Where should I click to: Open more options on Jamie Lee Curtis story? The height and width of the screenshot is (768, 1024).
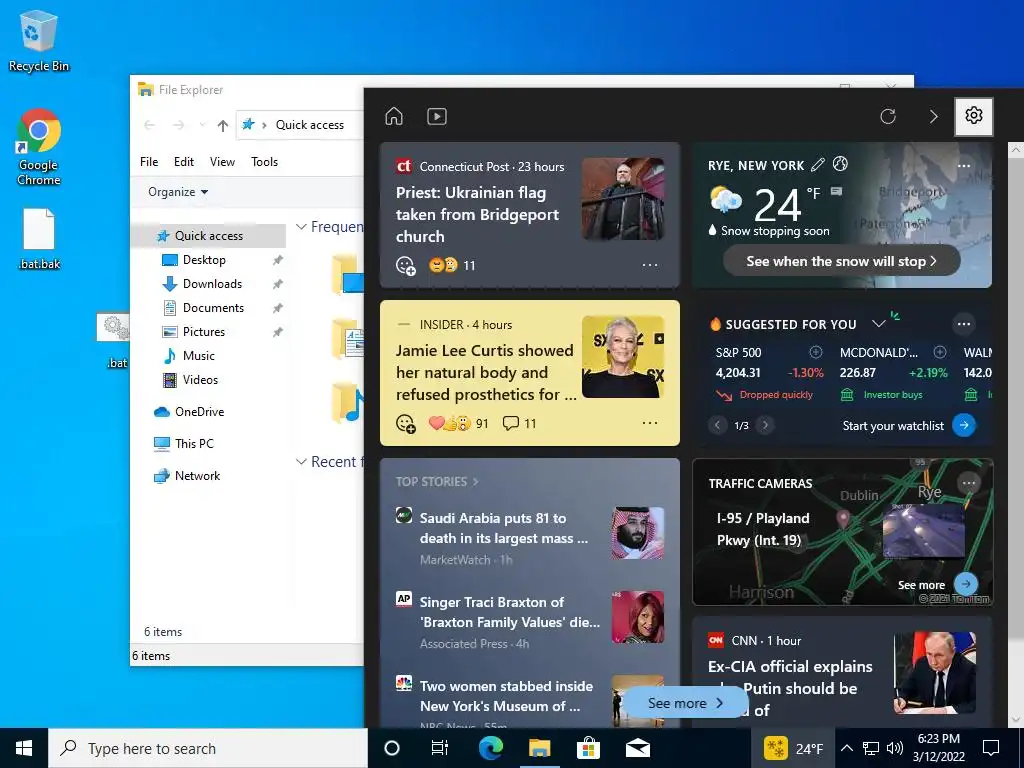650,423
